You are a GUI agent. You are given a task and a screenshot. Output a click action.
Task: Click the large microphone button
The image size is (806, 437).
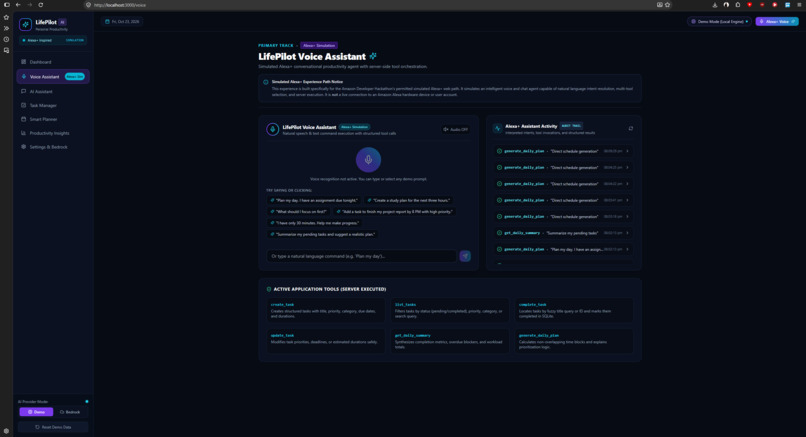point(368,159)
